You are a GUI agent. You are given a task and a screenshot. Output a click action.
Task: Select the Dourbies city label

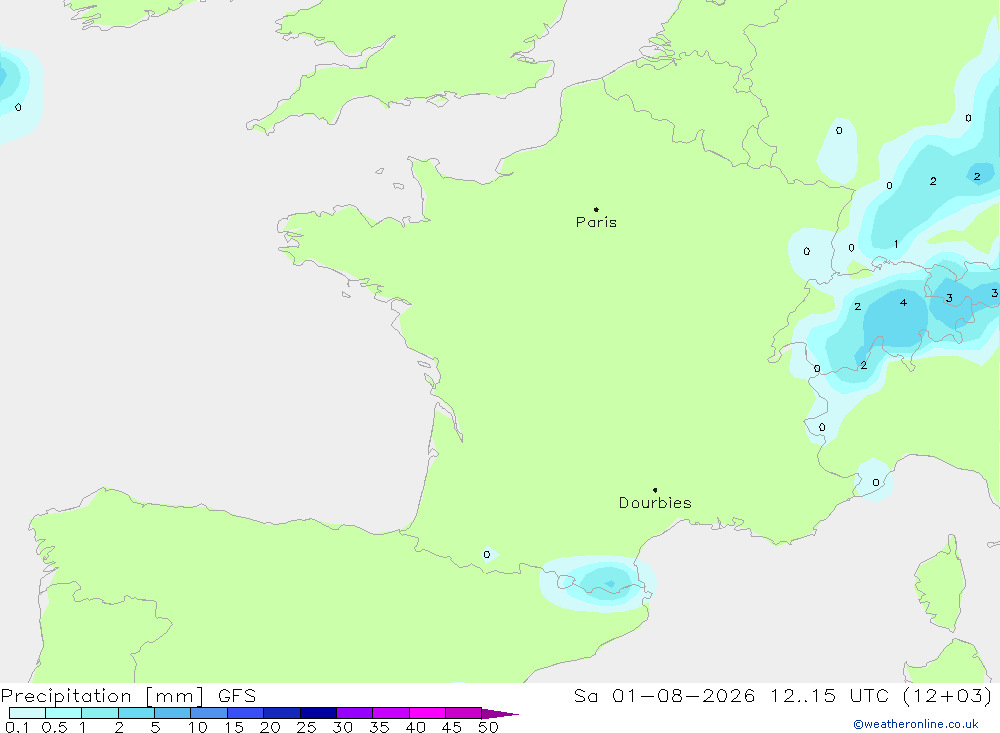coord(655,503)
